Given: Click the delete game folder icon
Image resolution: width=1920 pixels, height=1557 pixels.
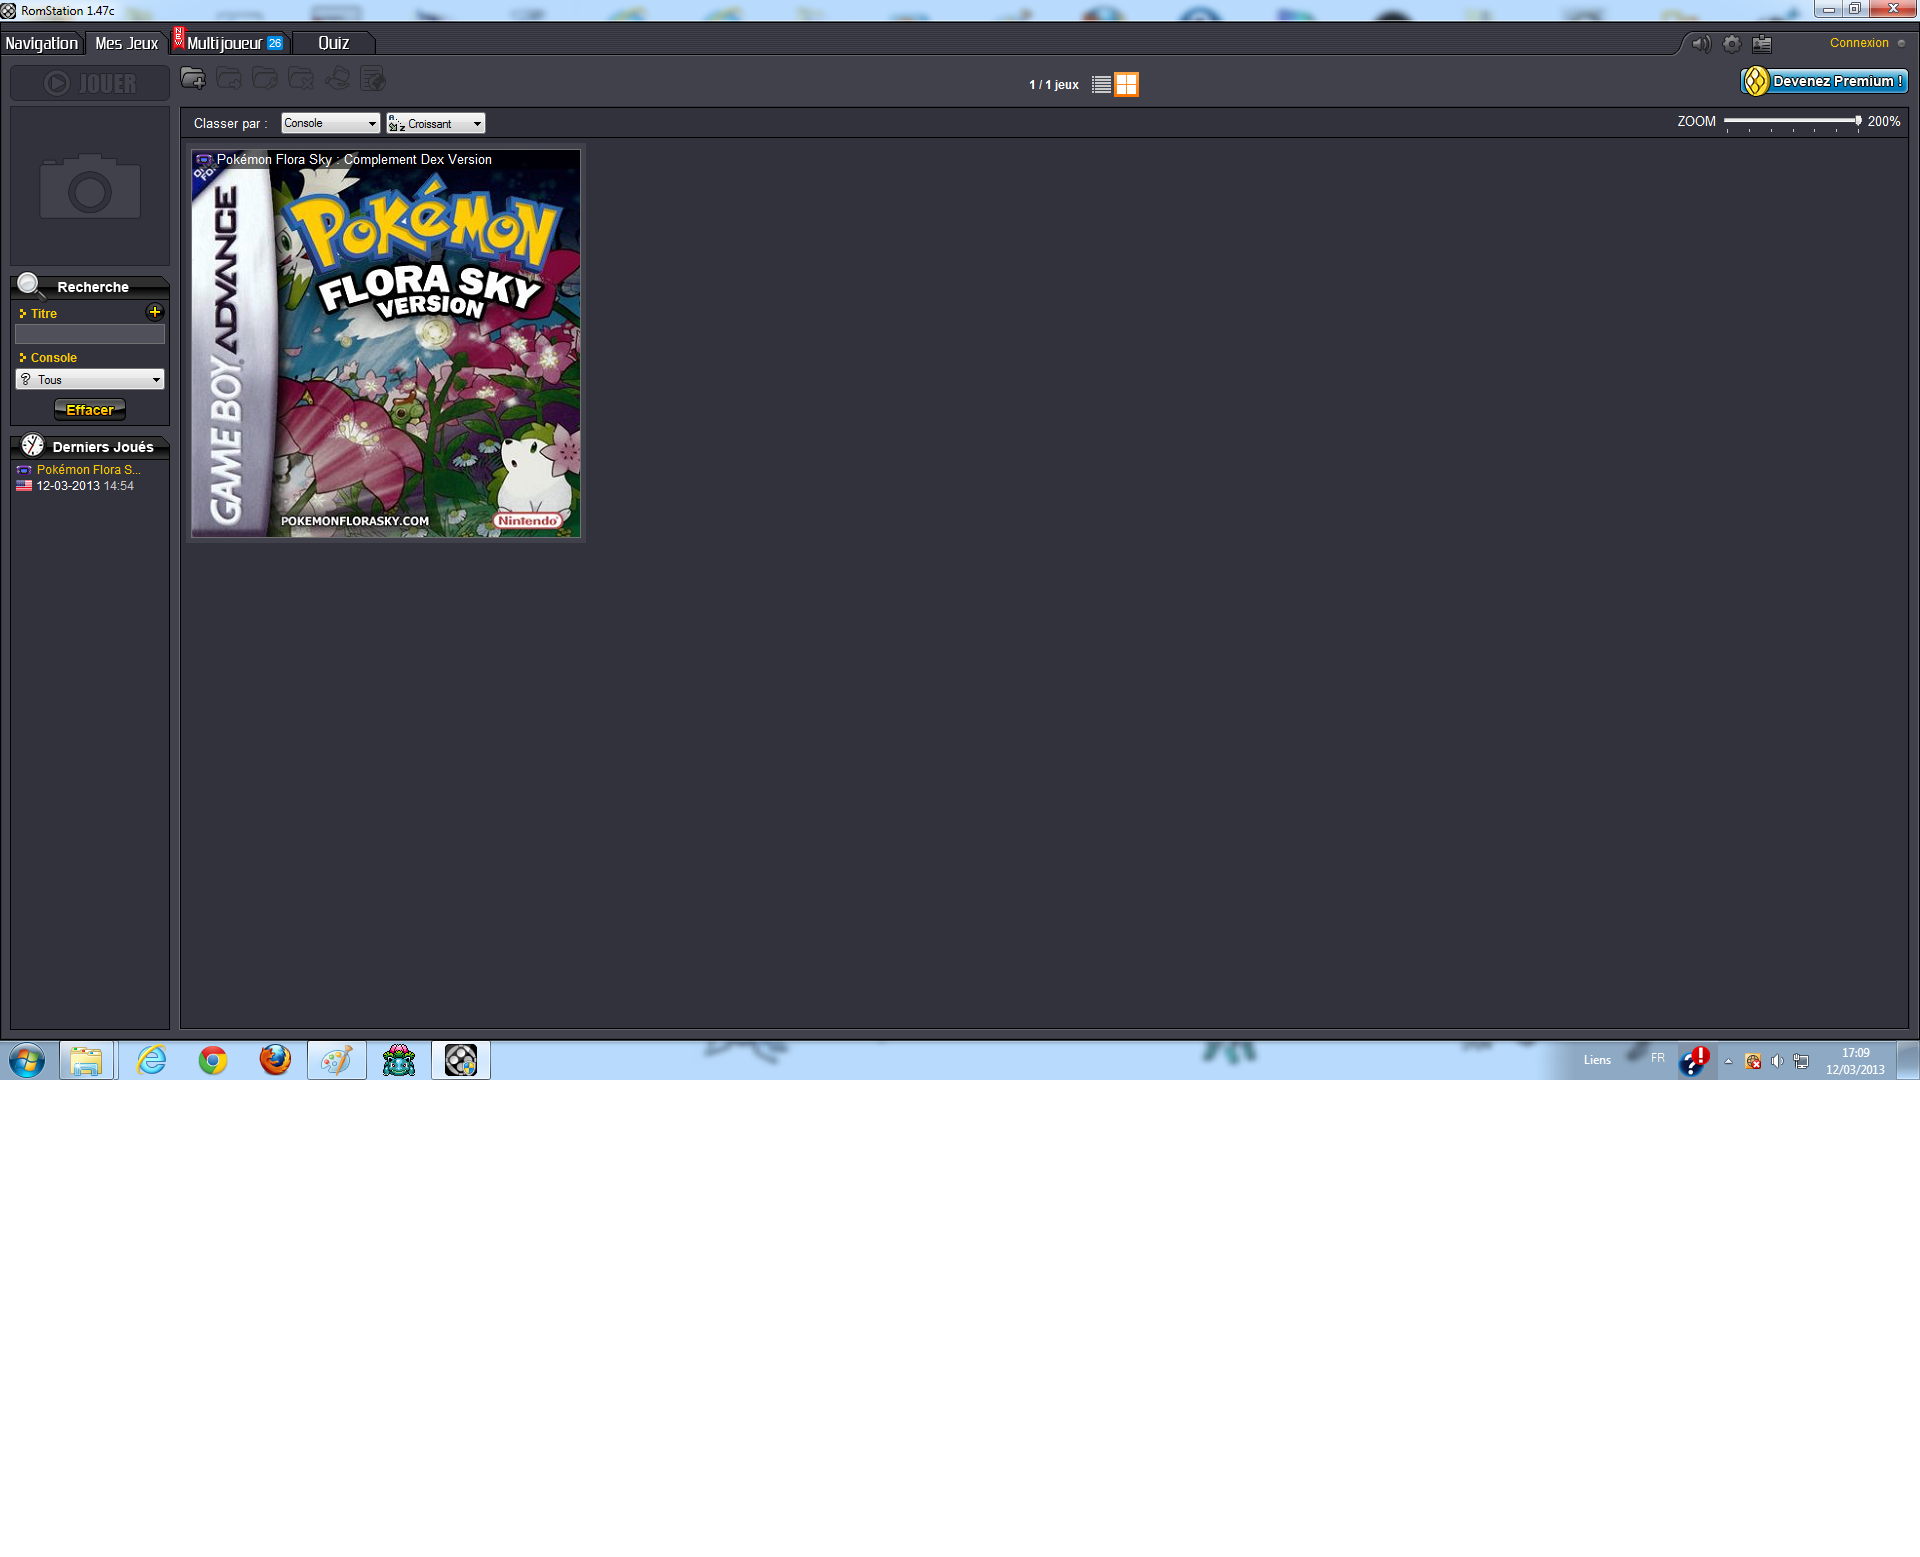Looking at the screenshot, I should point(301,79).
